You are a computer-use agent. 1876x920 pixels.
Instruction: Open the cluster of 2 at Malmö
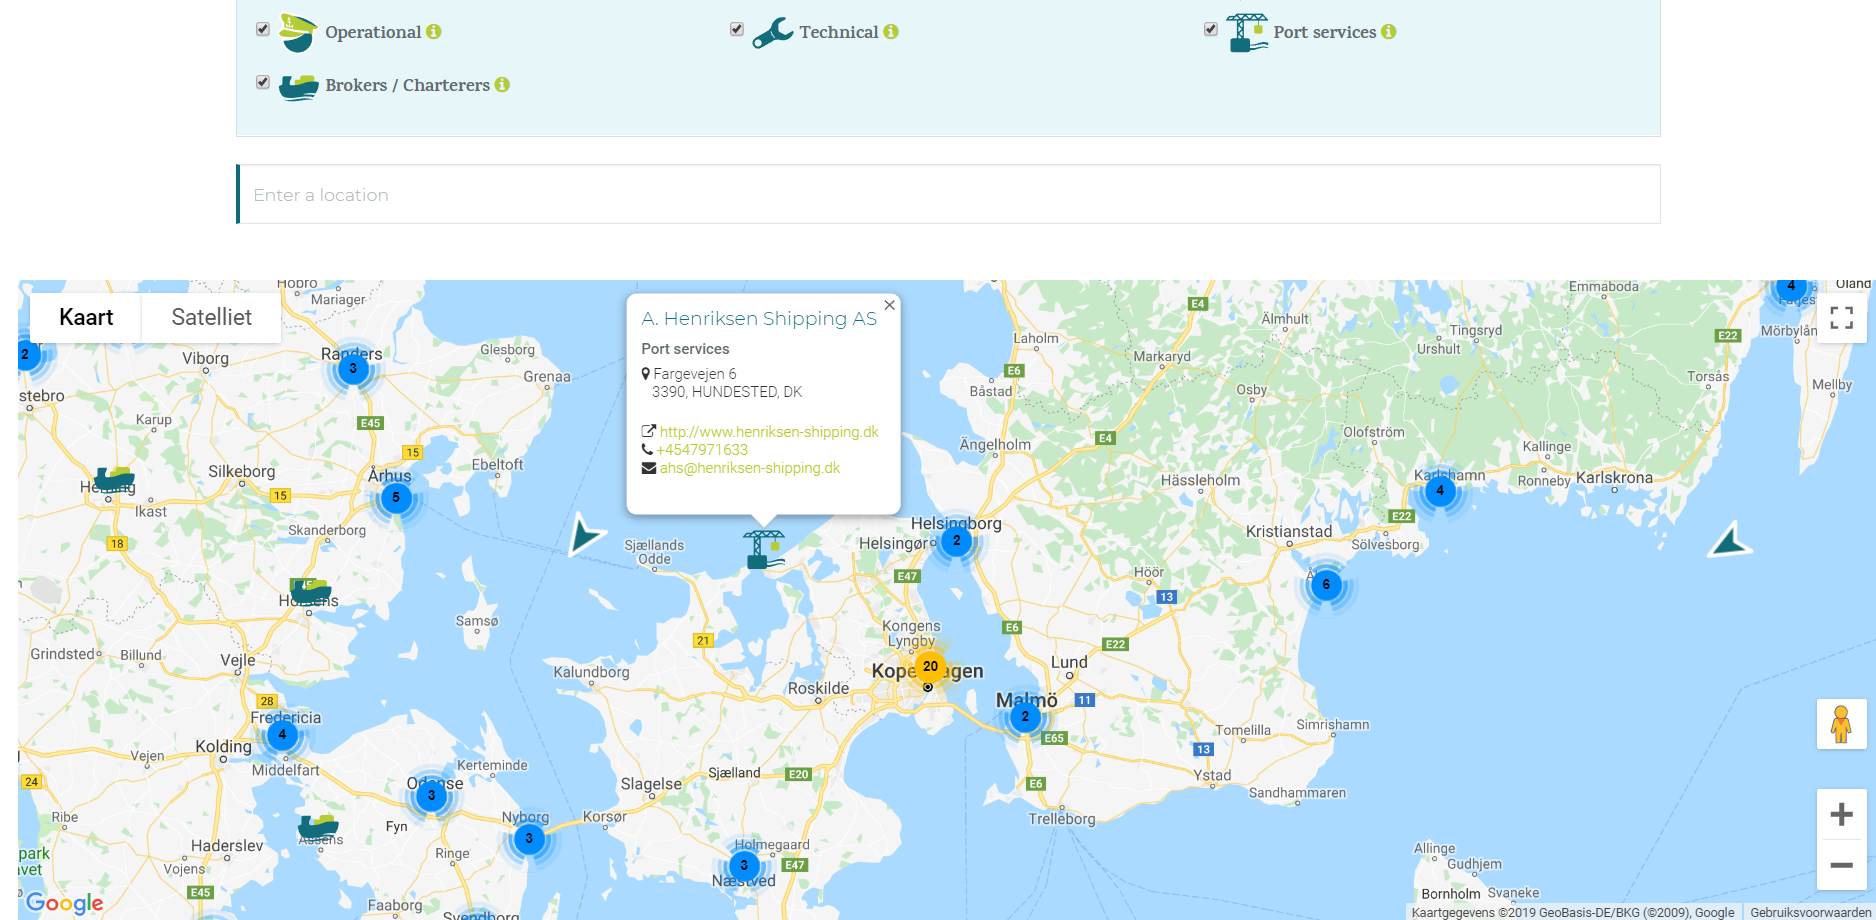(x=1025, y=716)
